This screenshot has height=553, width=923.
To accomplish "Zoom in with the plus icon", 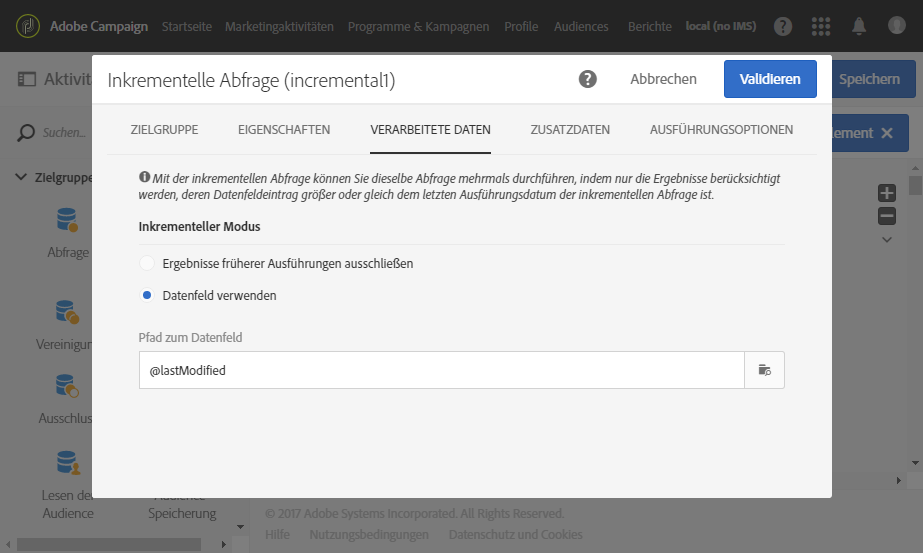I will pos(887,193).
